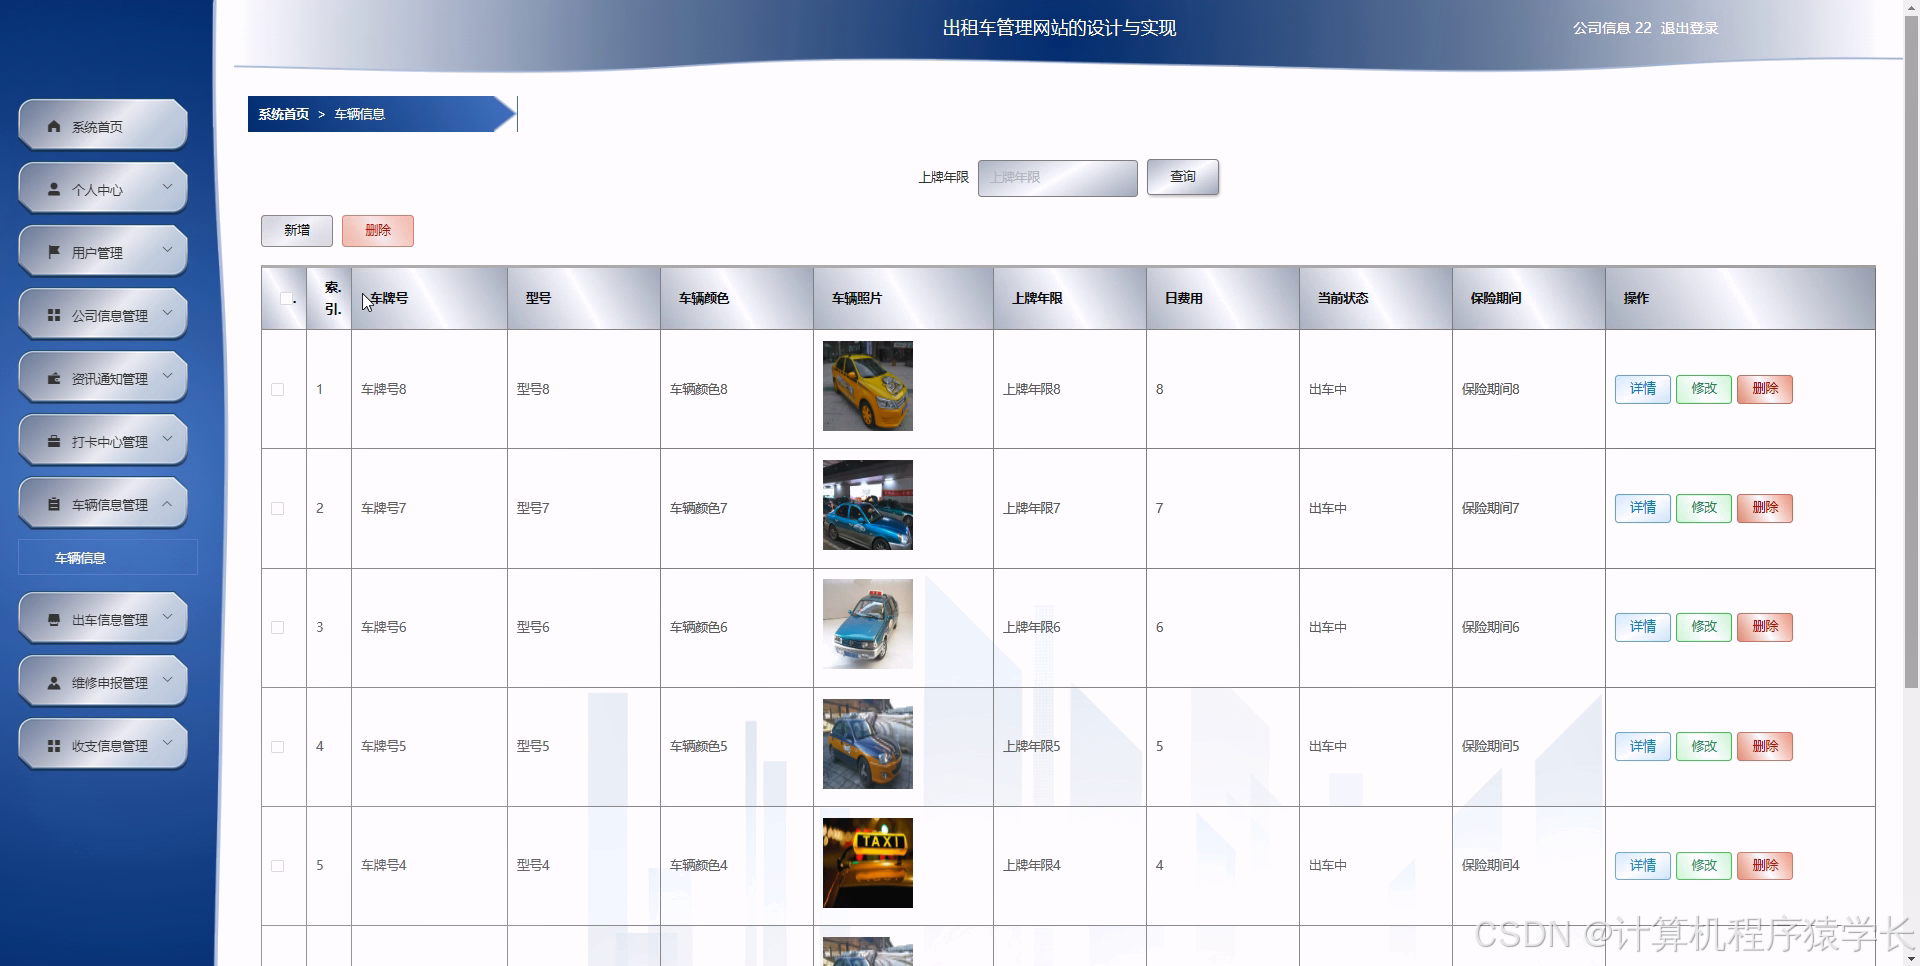Click the briefcase icon beside 打卡中心管理

pos(54,442)
